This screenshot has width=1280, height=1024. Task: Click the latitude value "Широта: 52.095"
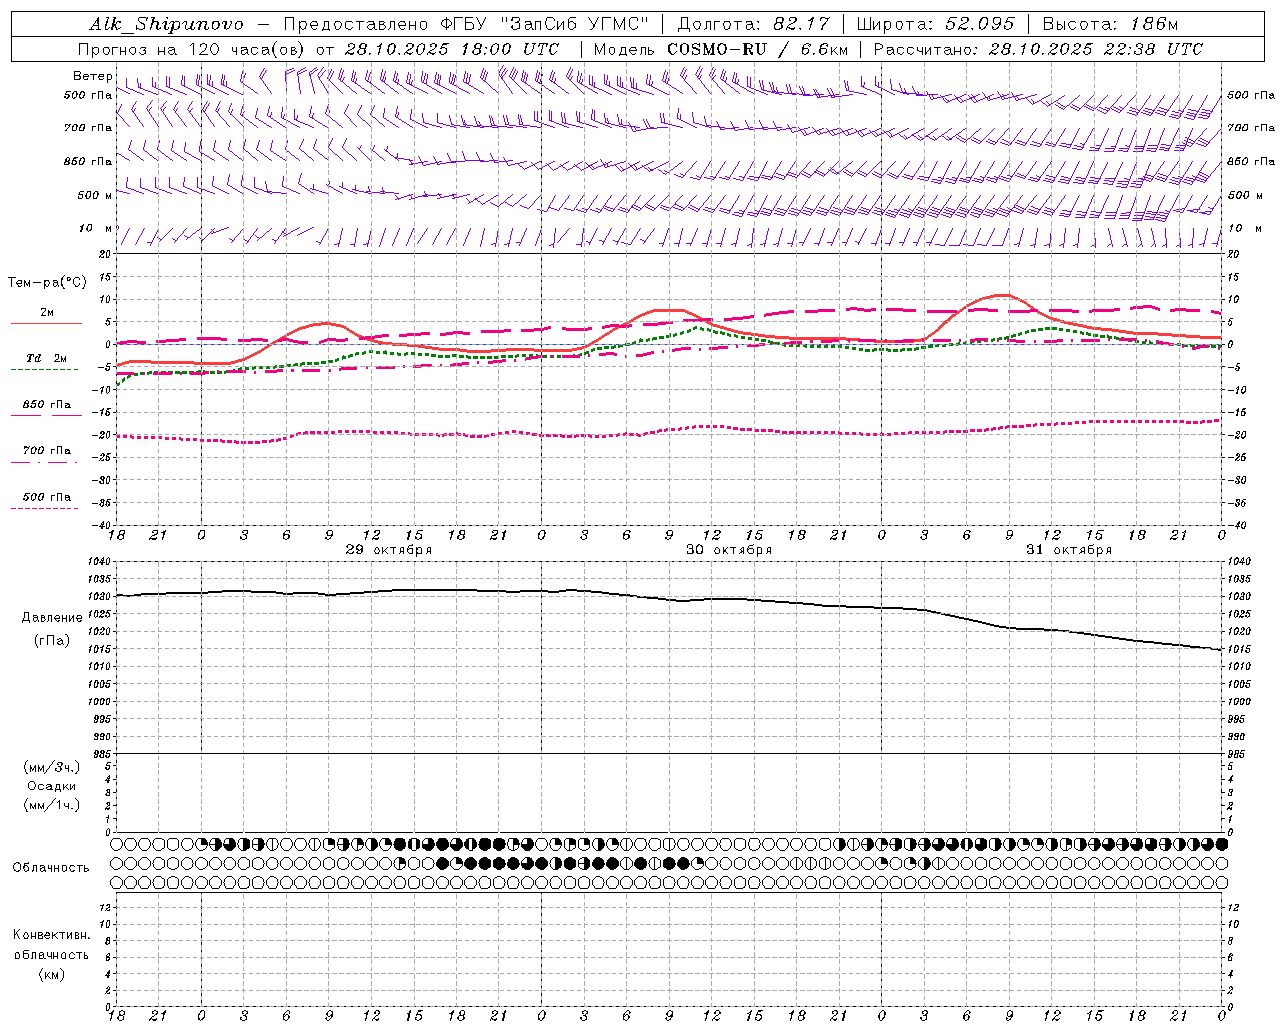(935, 24)
